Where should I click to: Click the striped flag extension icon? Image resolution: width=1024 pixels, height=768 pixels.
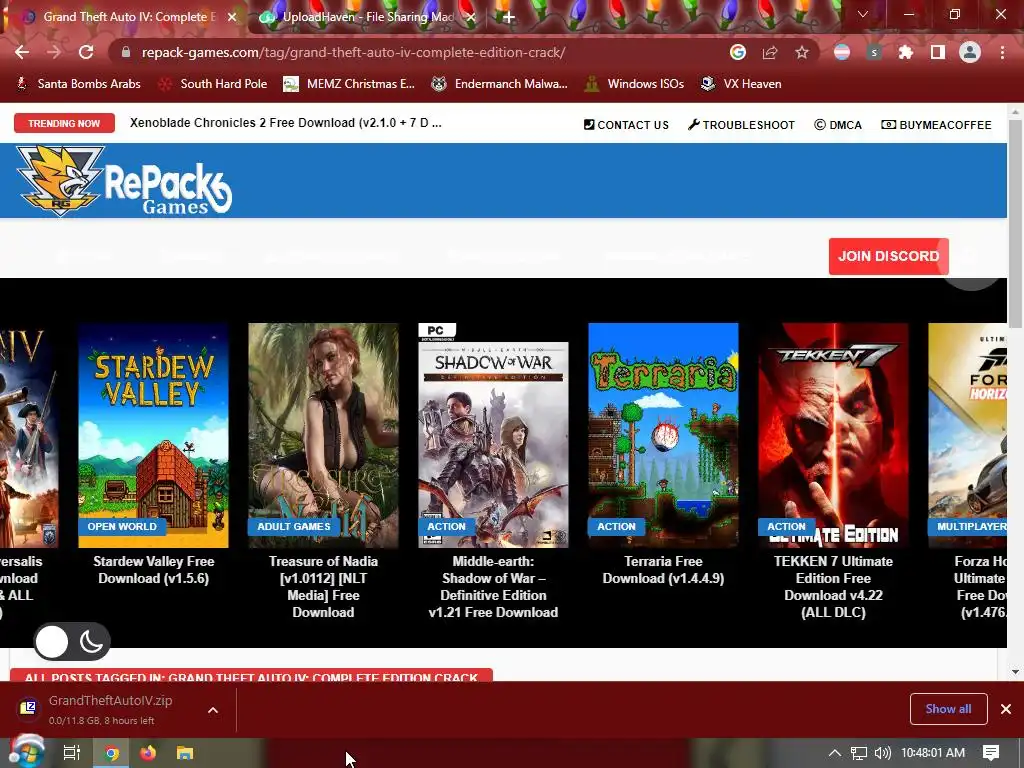click(842, 52)
